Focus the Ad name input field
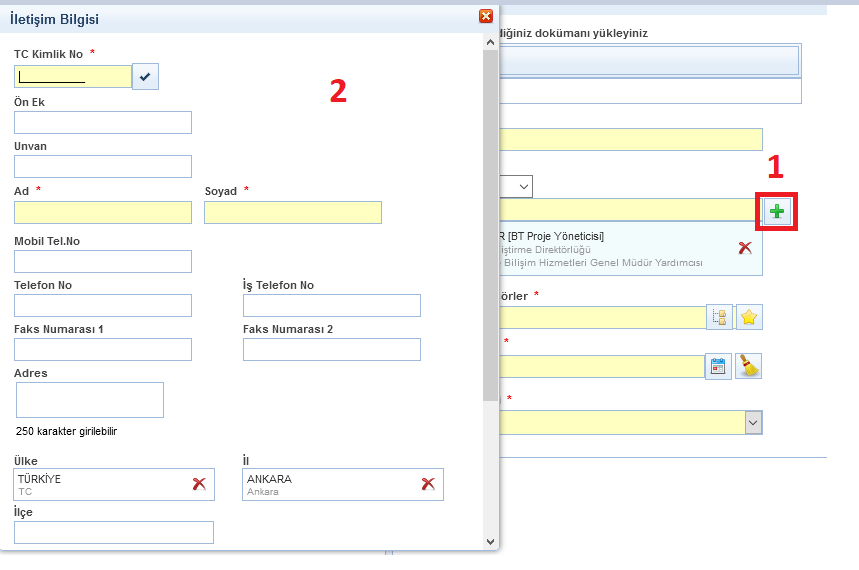The width and height of the screenshot is (859, 570). coord(103,212)
